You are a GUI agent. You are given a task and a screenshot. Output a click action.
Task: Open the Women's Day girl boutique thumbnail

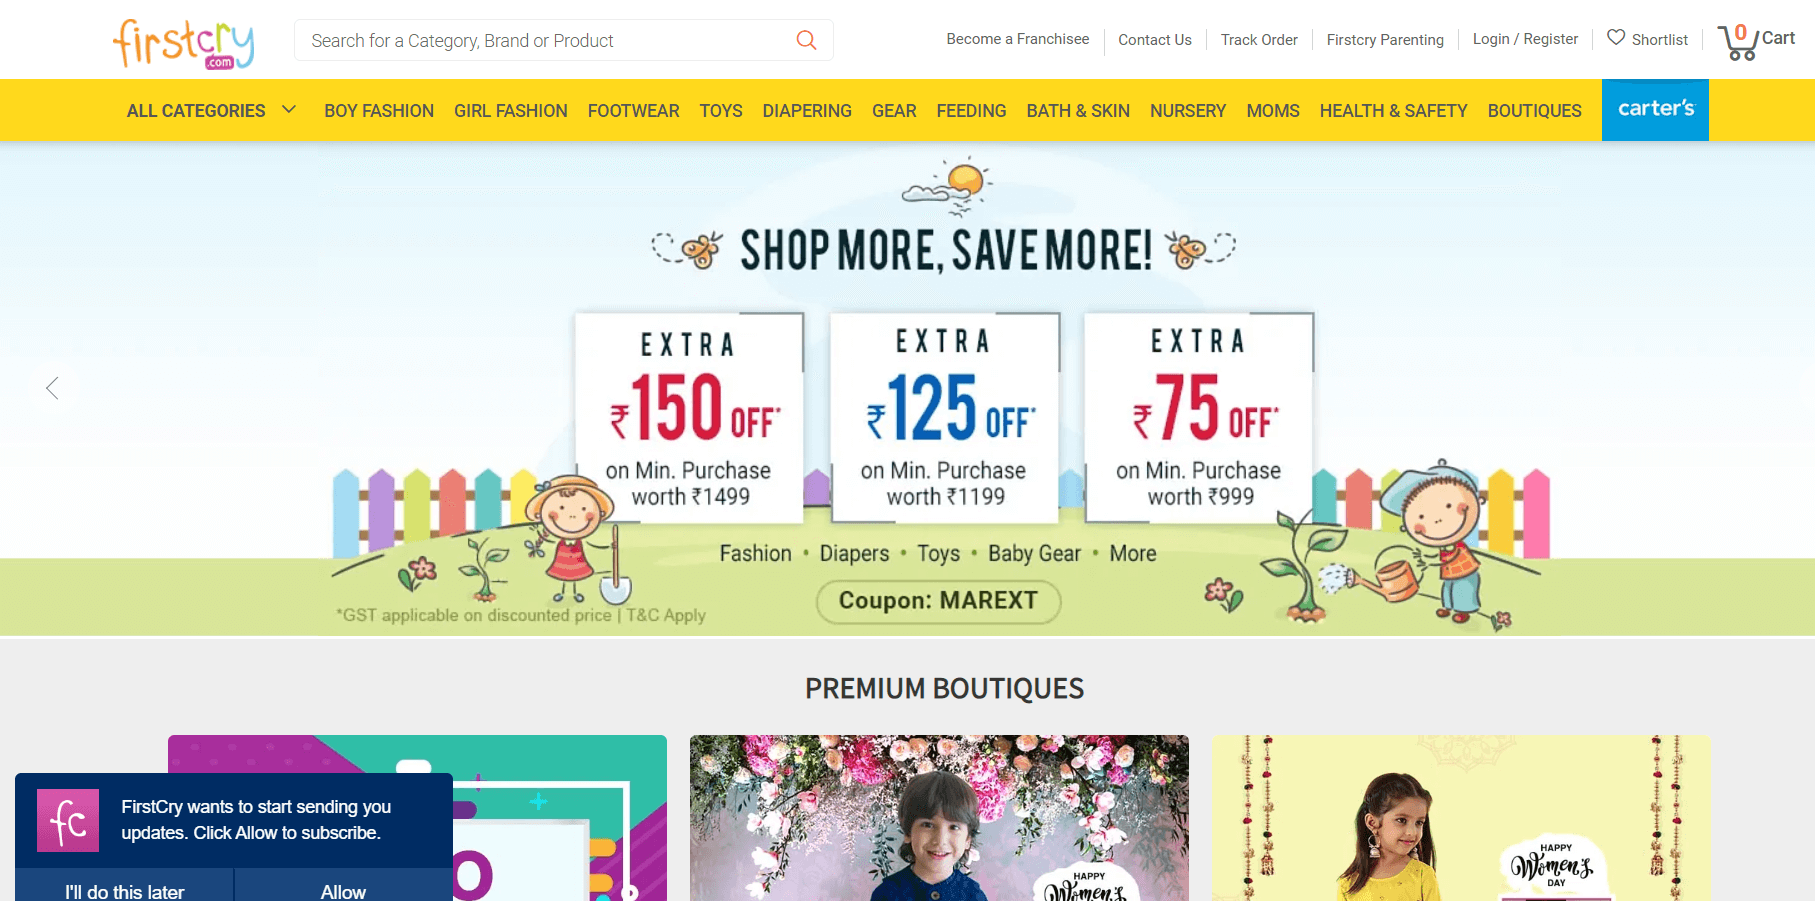1461,818
